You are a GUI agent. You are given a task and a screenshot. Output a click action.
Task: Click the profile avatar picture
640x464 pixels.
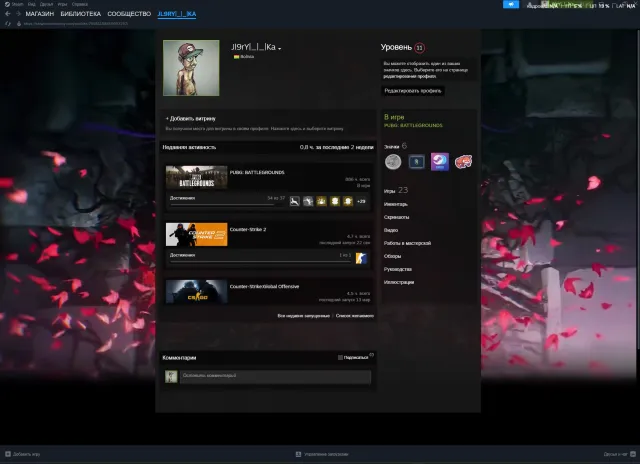click(191, 68)
